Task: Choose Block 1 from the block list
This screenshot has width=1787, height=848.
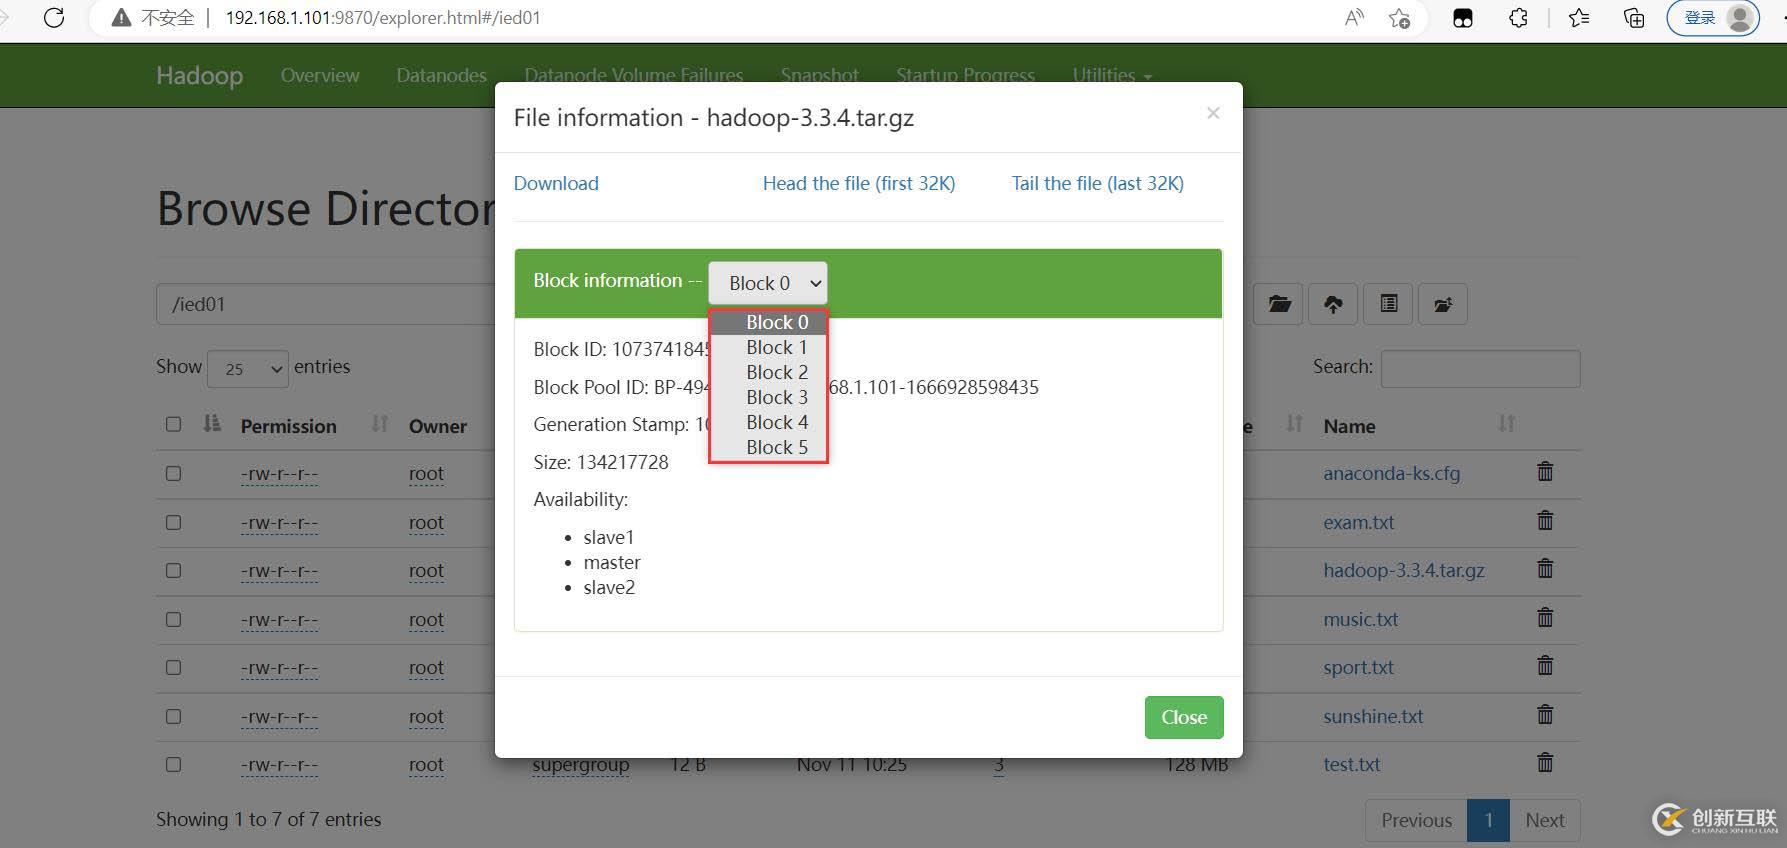Action: click(x=769, y=347)
